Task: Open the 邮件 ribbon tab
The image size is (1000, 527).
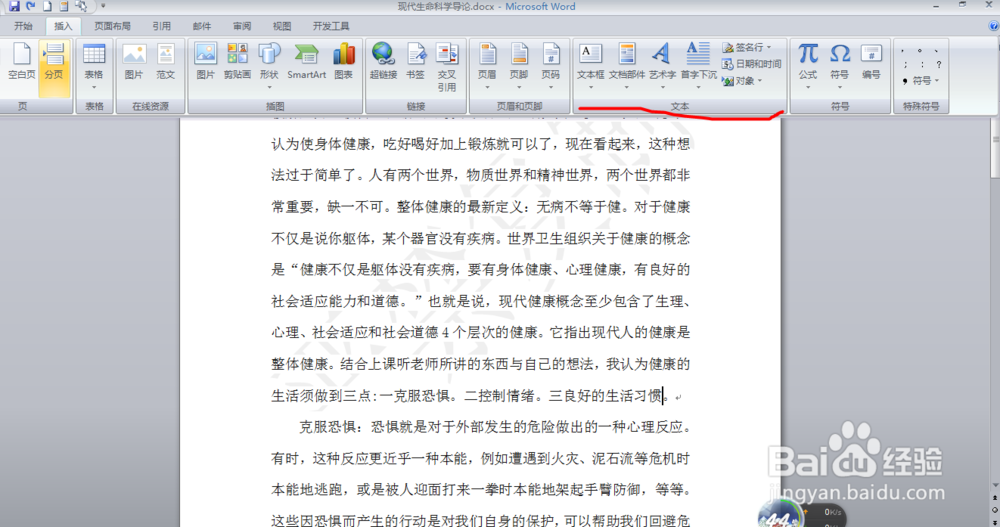Action: point(202,26)
